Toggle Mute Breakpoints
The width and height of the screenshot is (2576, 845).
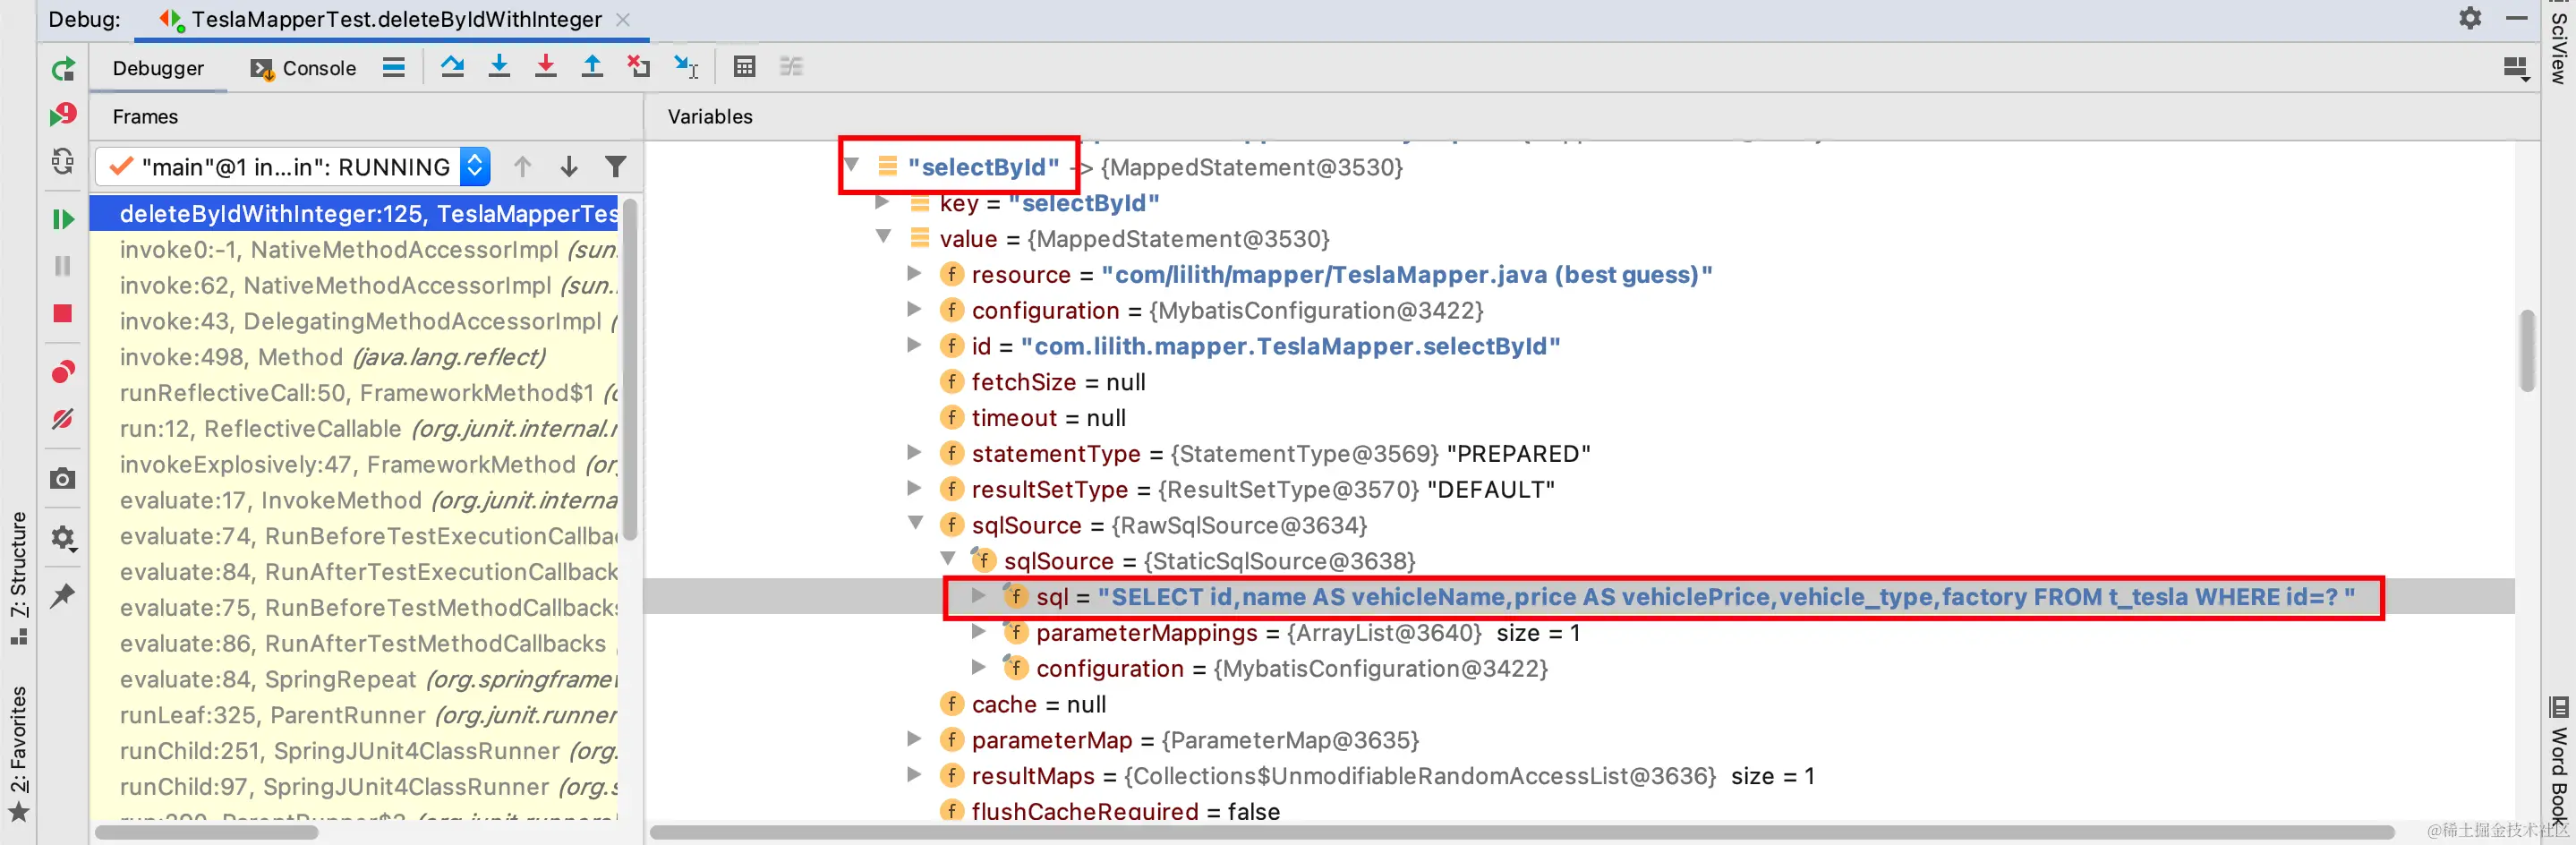tap(63, 419)
